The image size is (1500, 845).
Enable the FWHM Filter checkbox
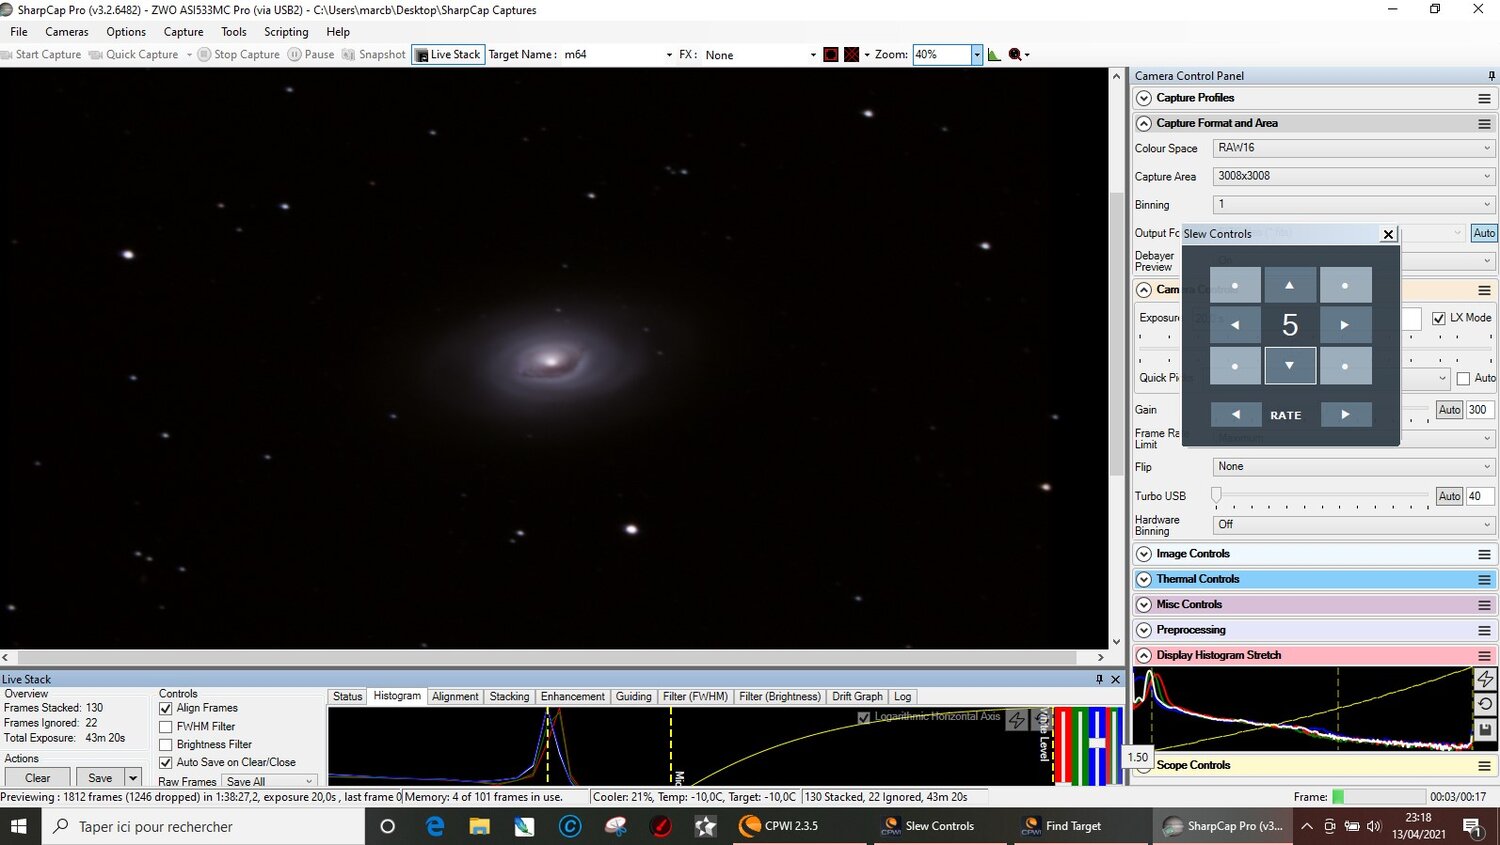166,727
